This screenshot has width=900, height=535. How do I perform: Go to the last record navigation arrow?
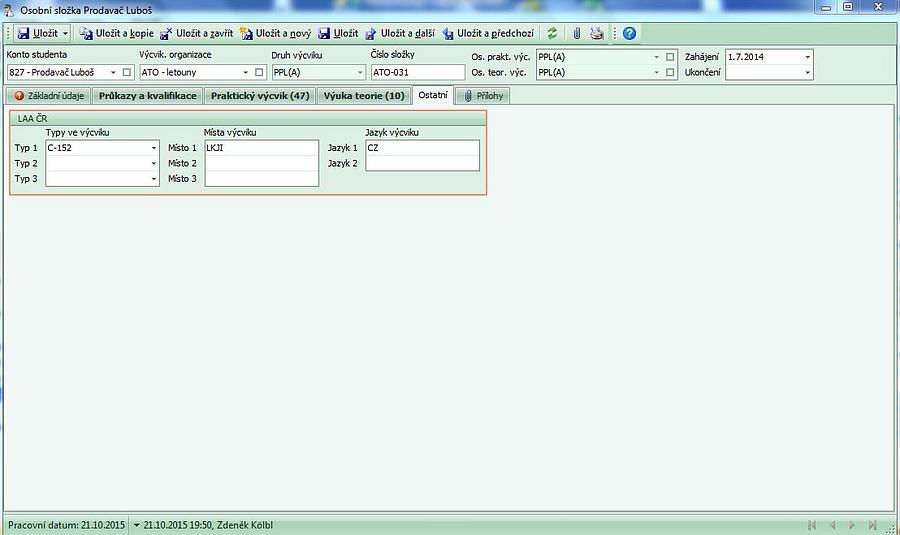(x=873, y=525)
